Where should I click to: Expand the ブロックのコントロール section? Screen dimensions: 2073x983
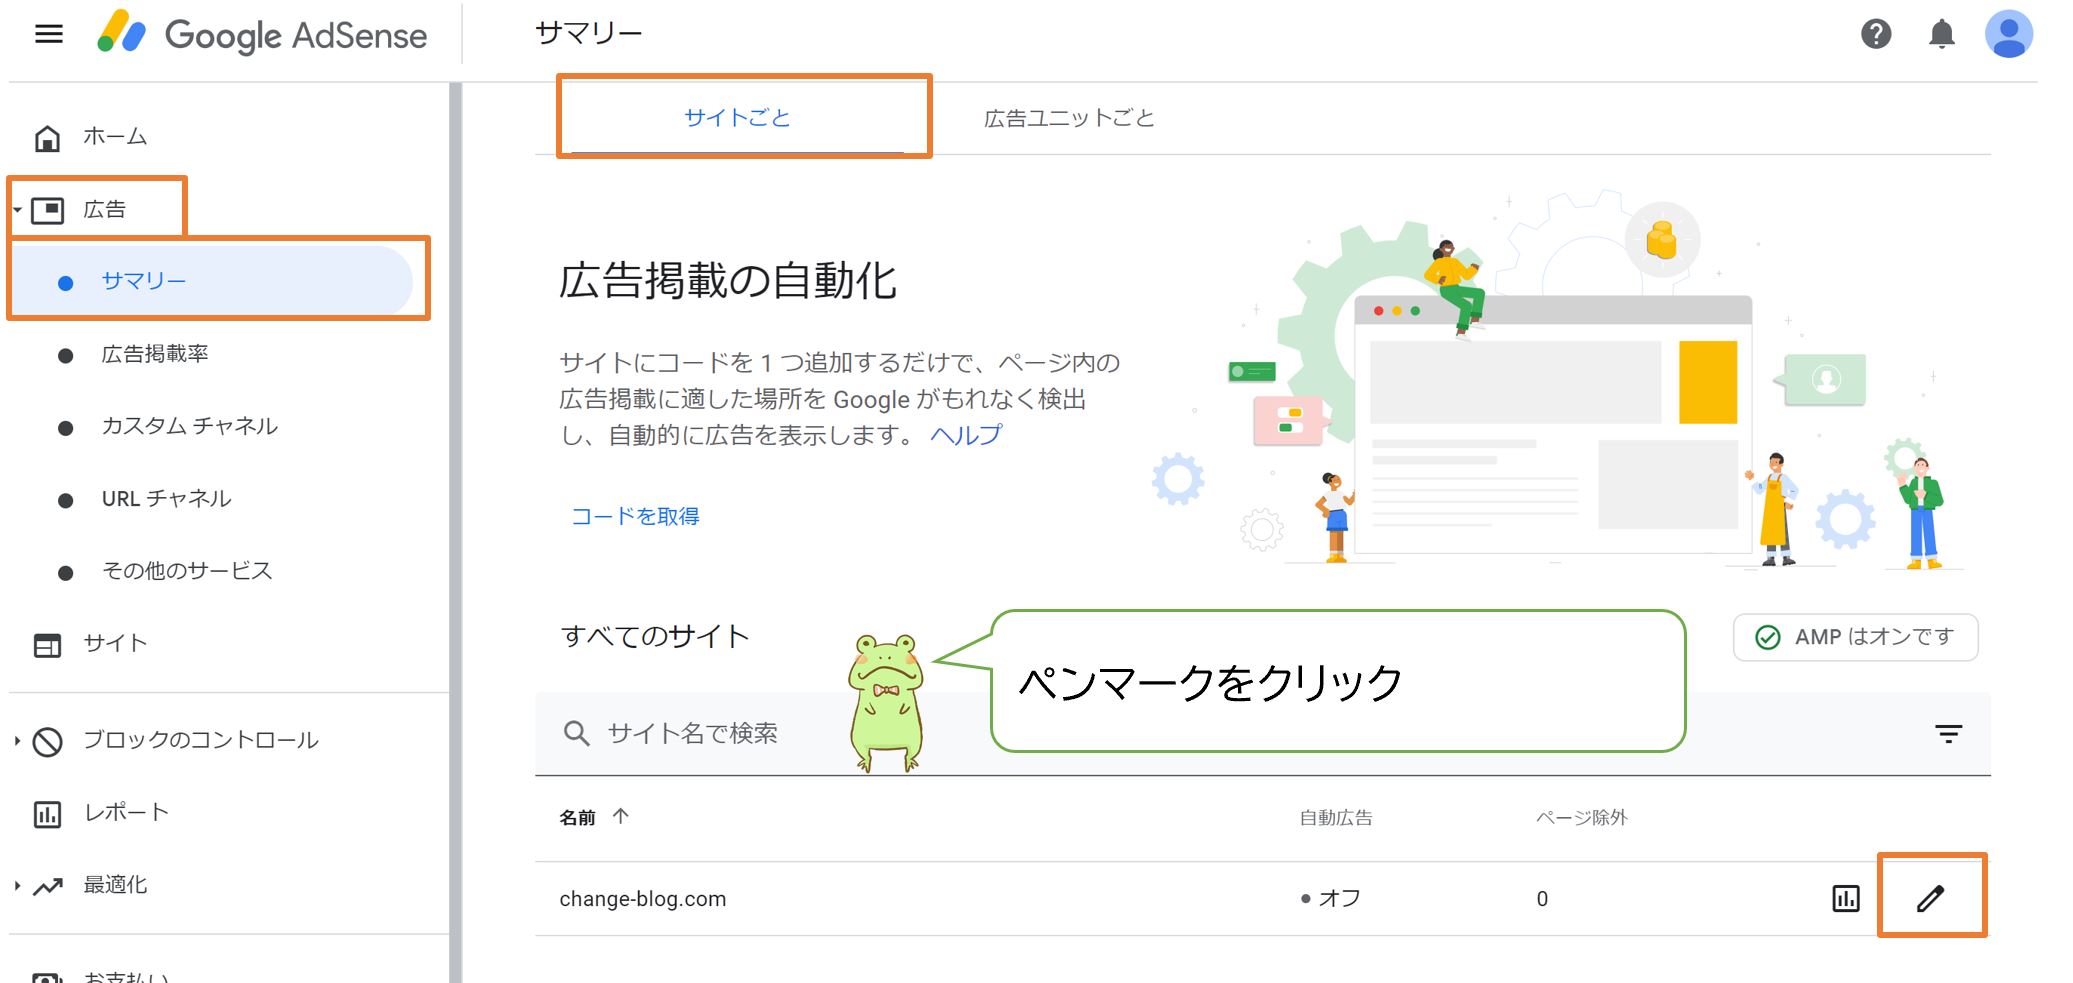(15, 740)
